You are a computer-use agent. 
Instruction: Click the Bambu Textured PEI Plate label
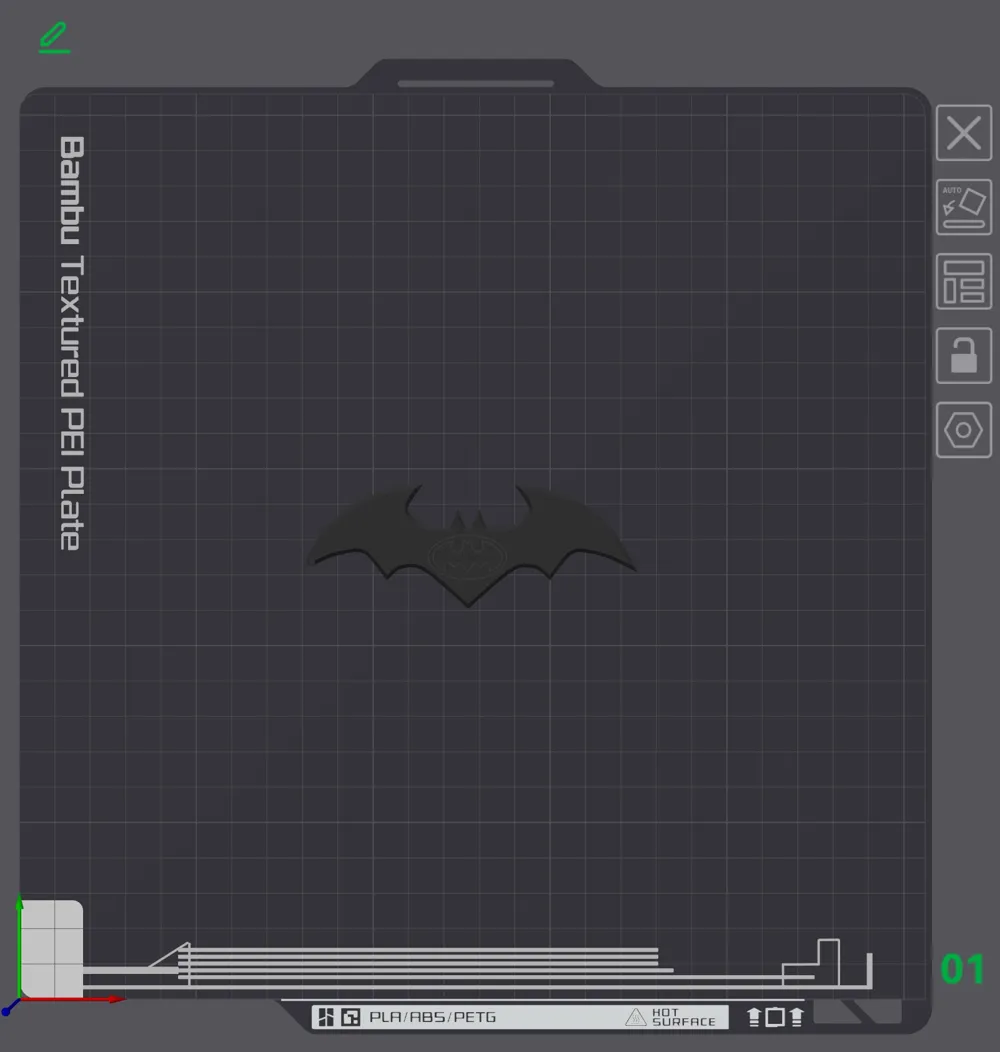[72, 344]
